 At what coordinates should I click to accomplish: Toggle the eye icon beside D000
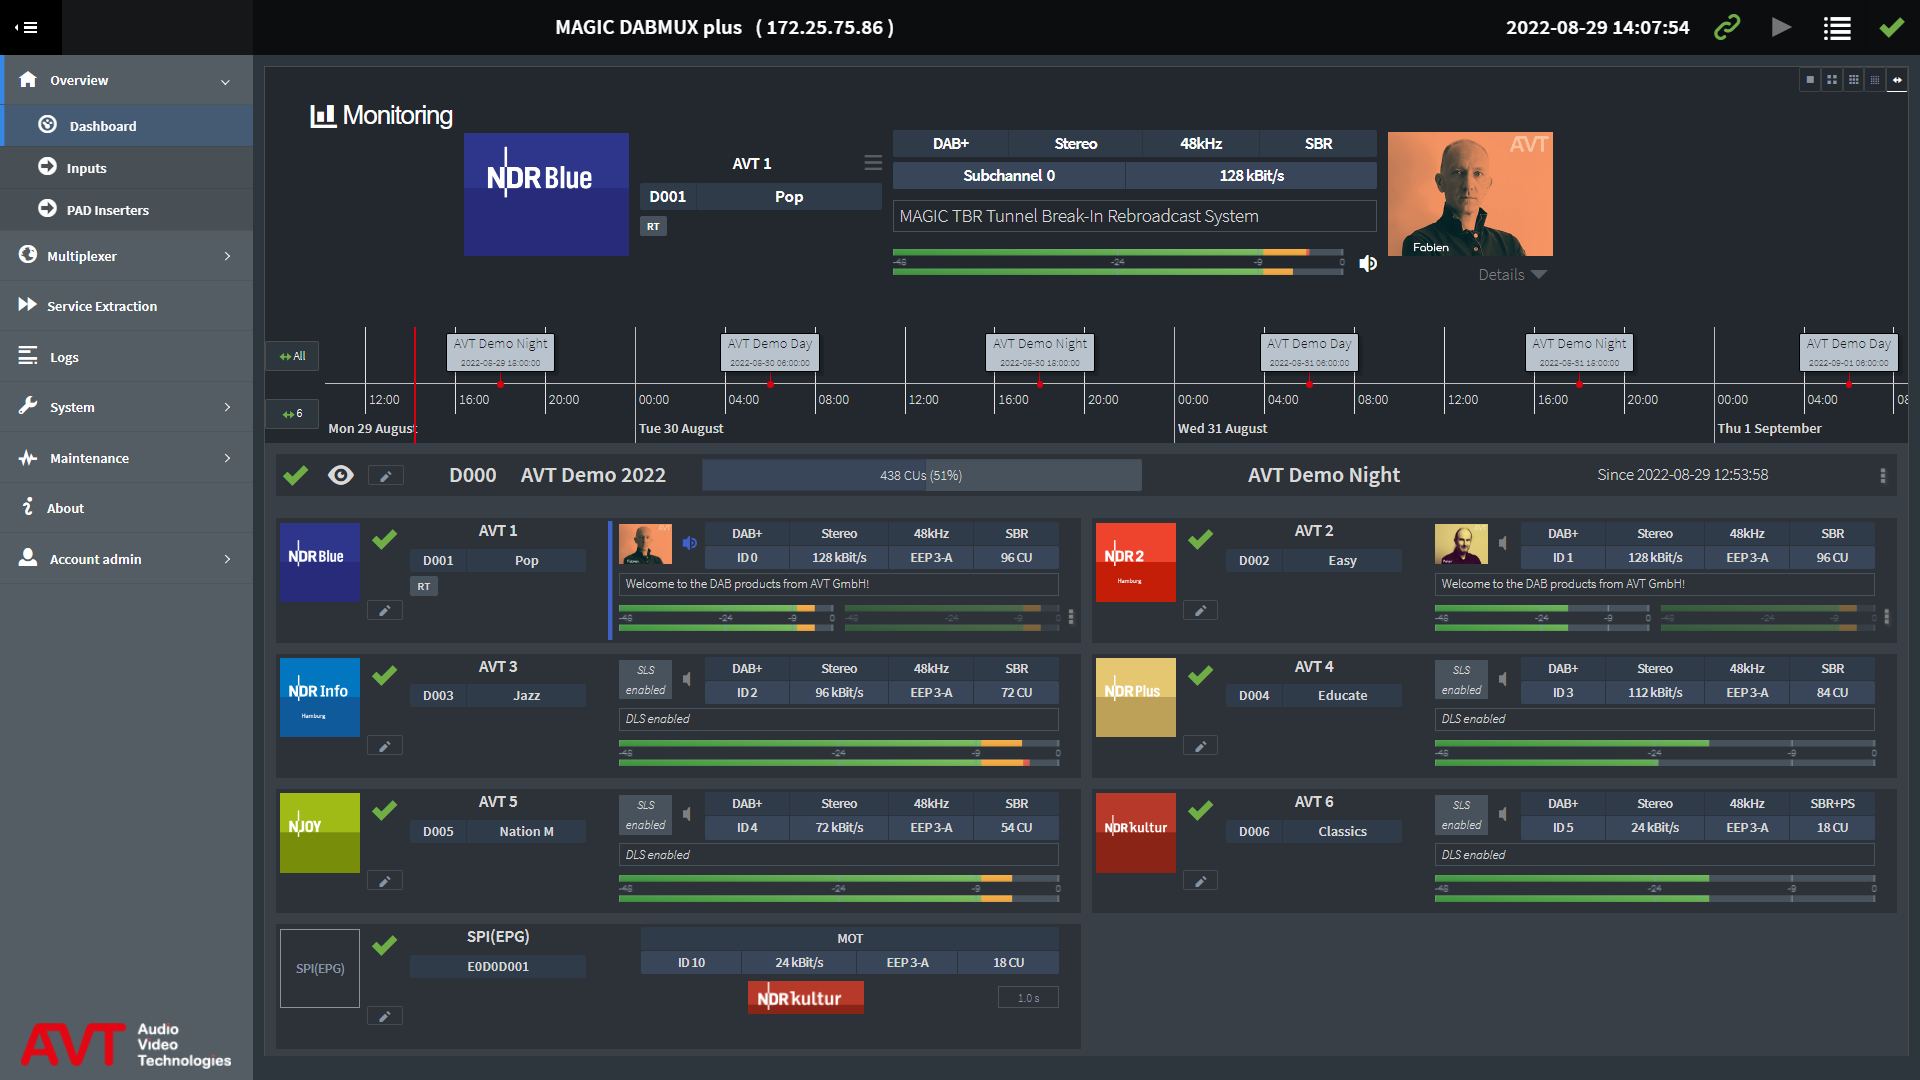coord(341,475)
